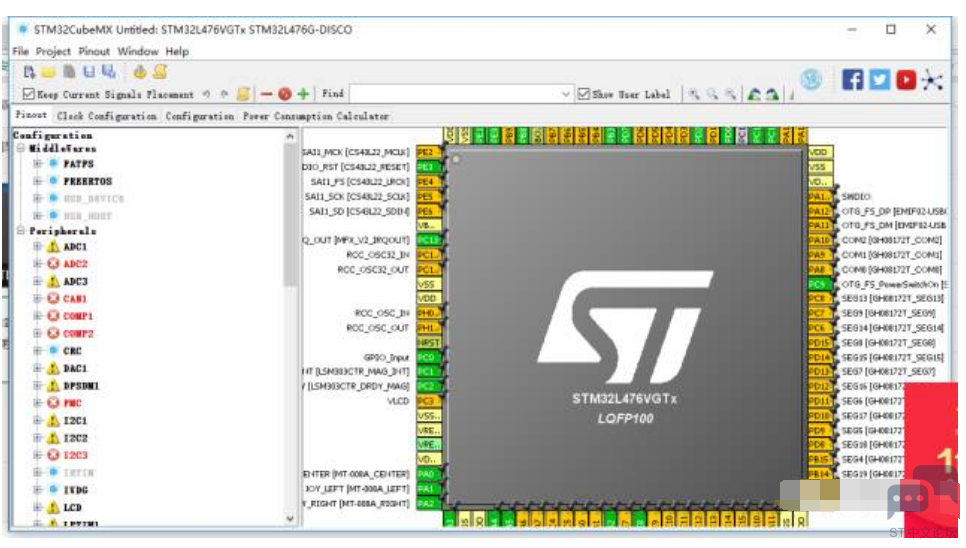This screenshot has width=966, height=548.
Task: Switch to Clock Configuration tab
Action: (x=107, y=116)
